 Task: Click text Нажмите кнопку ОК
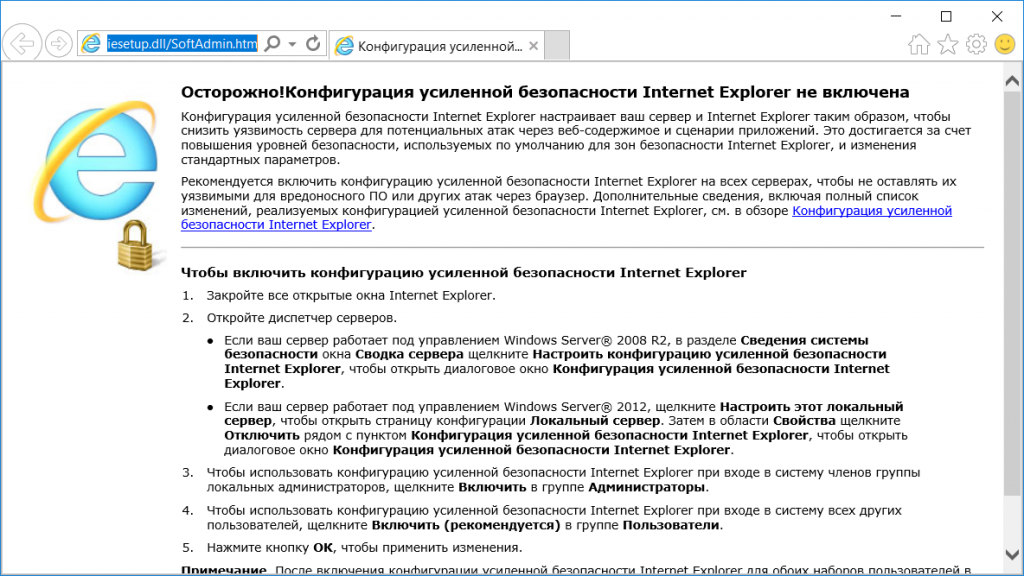pyautogui.click(x=270, y=547)
